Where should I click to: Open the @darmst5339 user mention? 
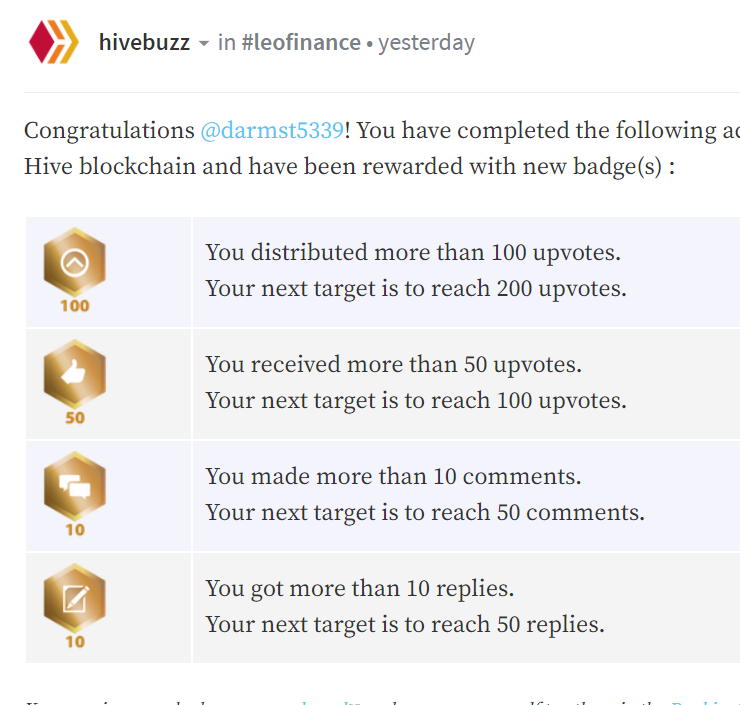point(272,130)
